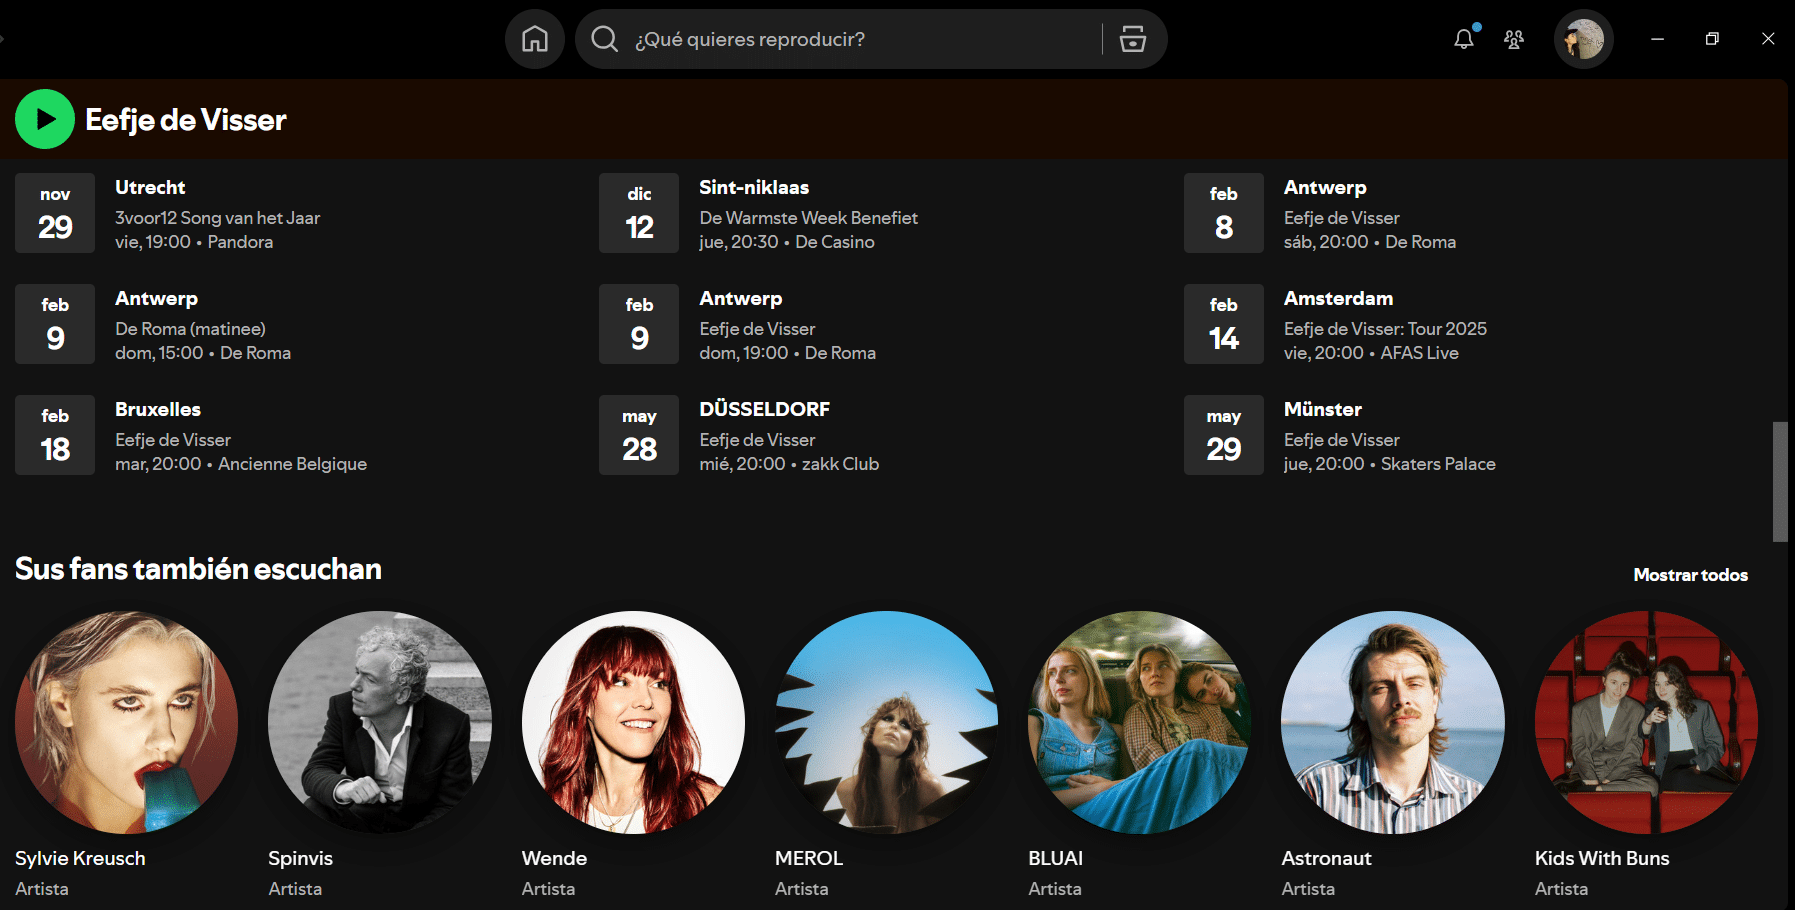Open Wende artist image

pyautogui.click(x=633, y=722)
